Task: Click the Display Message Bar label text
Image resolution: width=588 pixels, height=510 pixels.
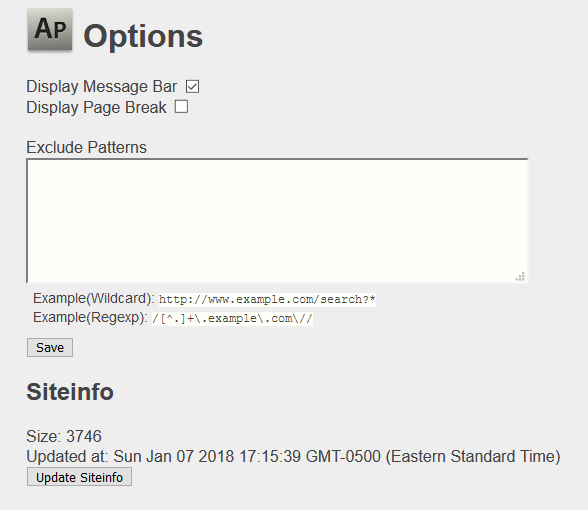Action: click(101, 87)
